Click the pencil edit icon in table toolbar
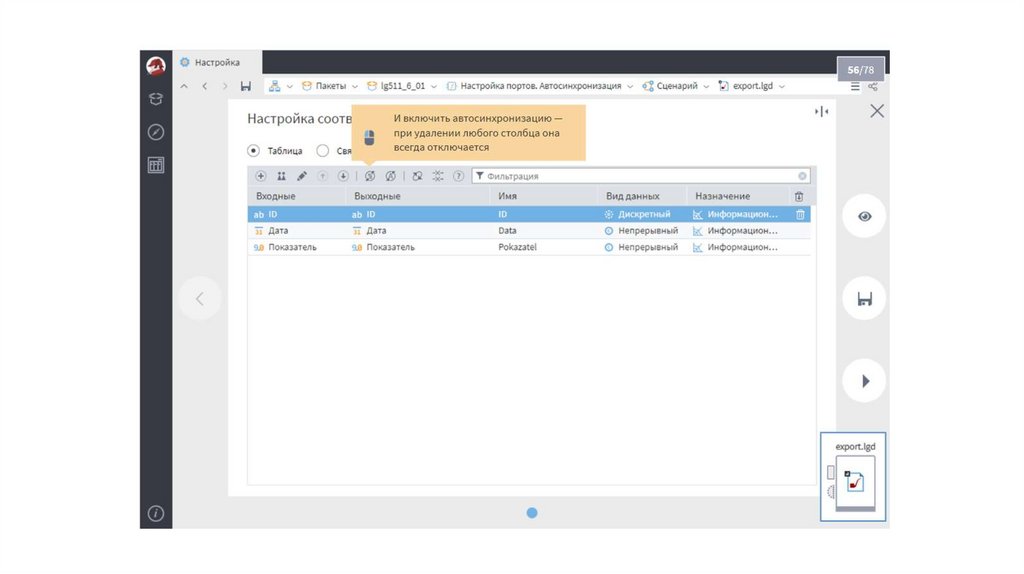The width and height of the screenshot is (1024, 574). tap(302, 176)
